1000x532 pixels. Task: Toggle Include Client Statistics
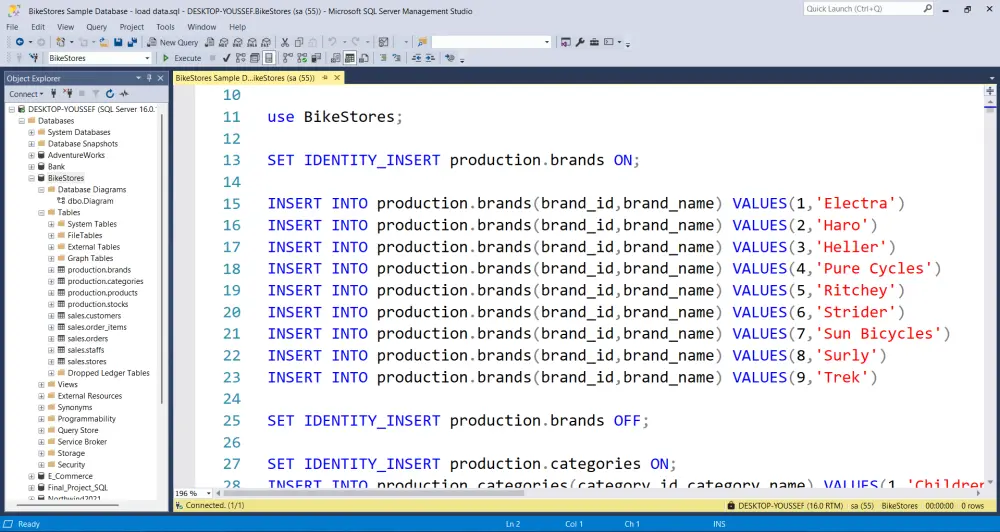(316, 58)
